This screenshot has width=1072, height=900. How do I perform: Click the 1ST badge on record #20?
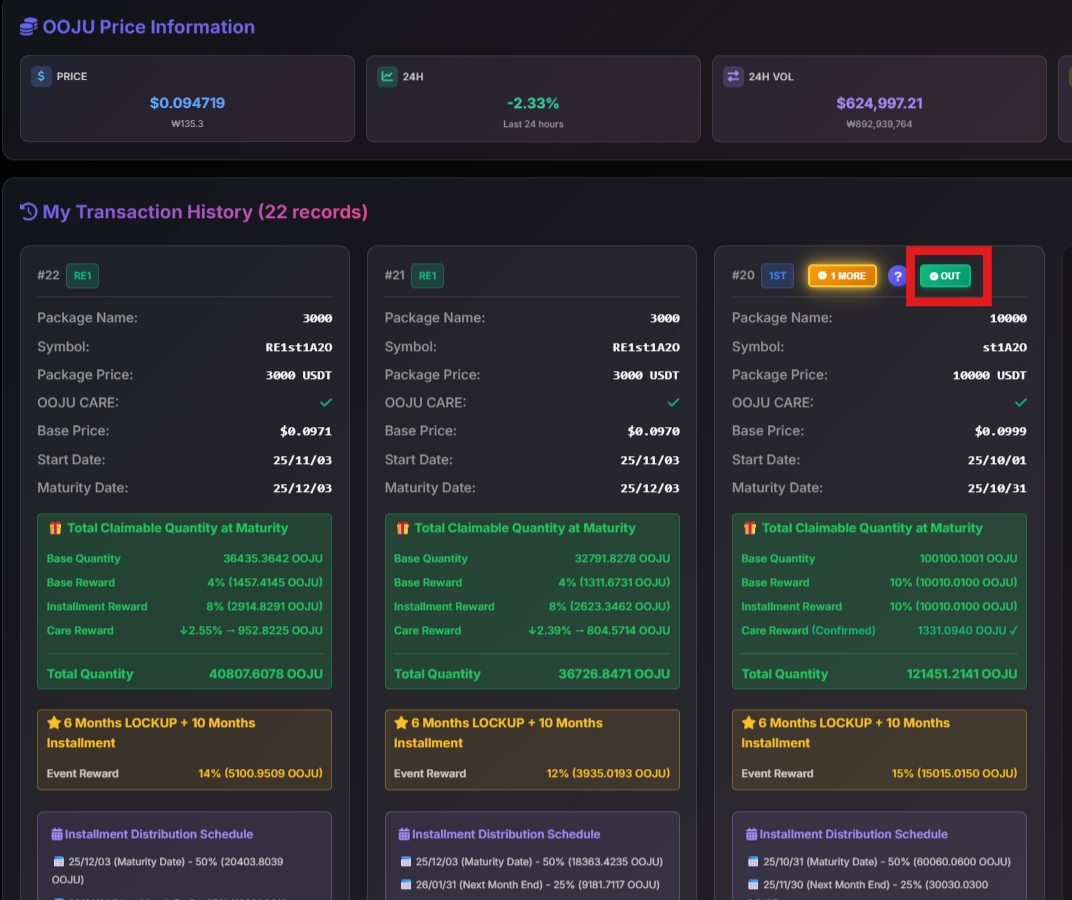coord(777,276)
